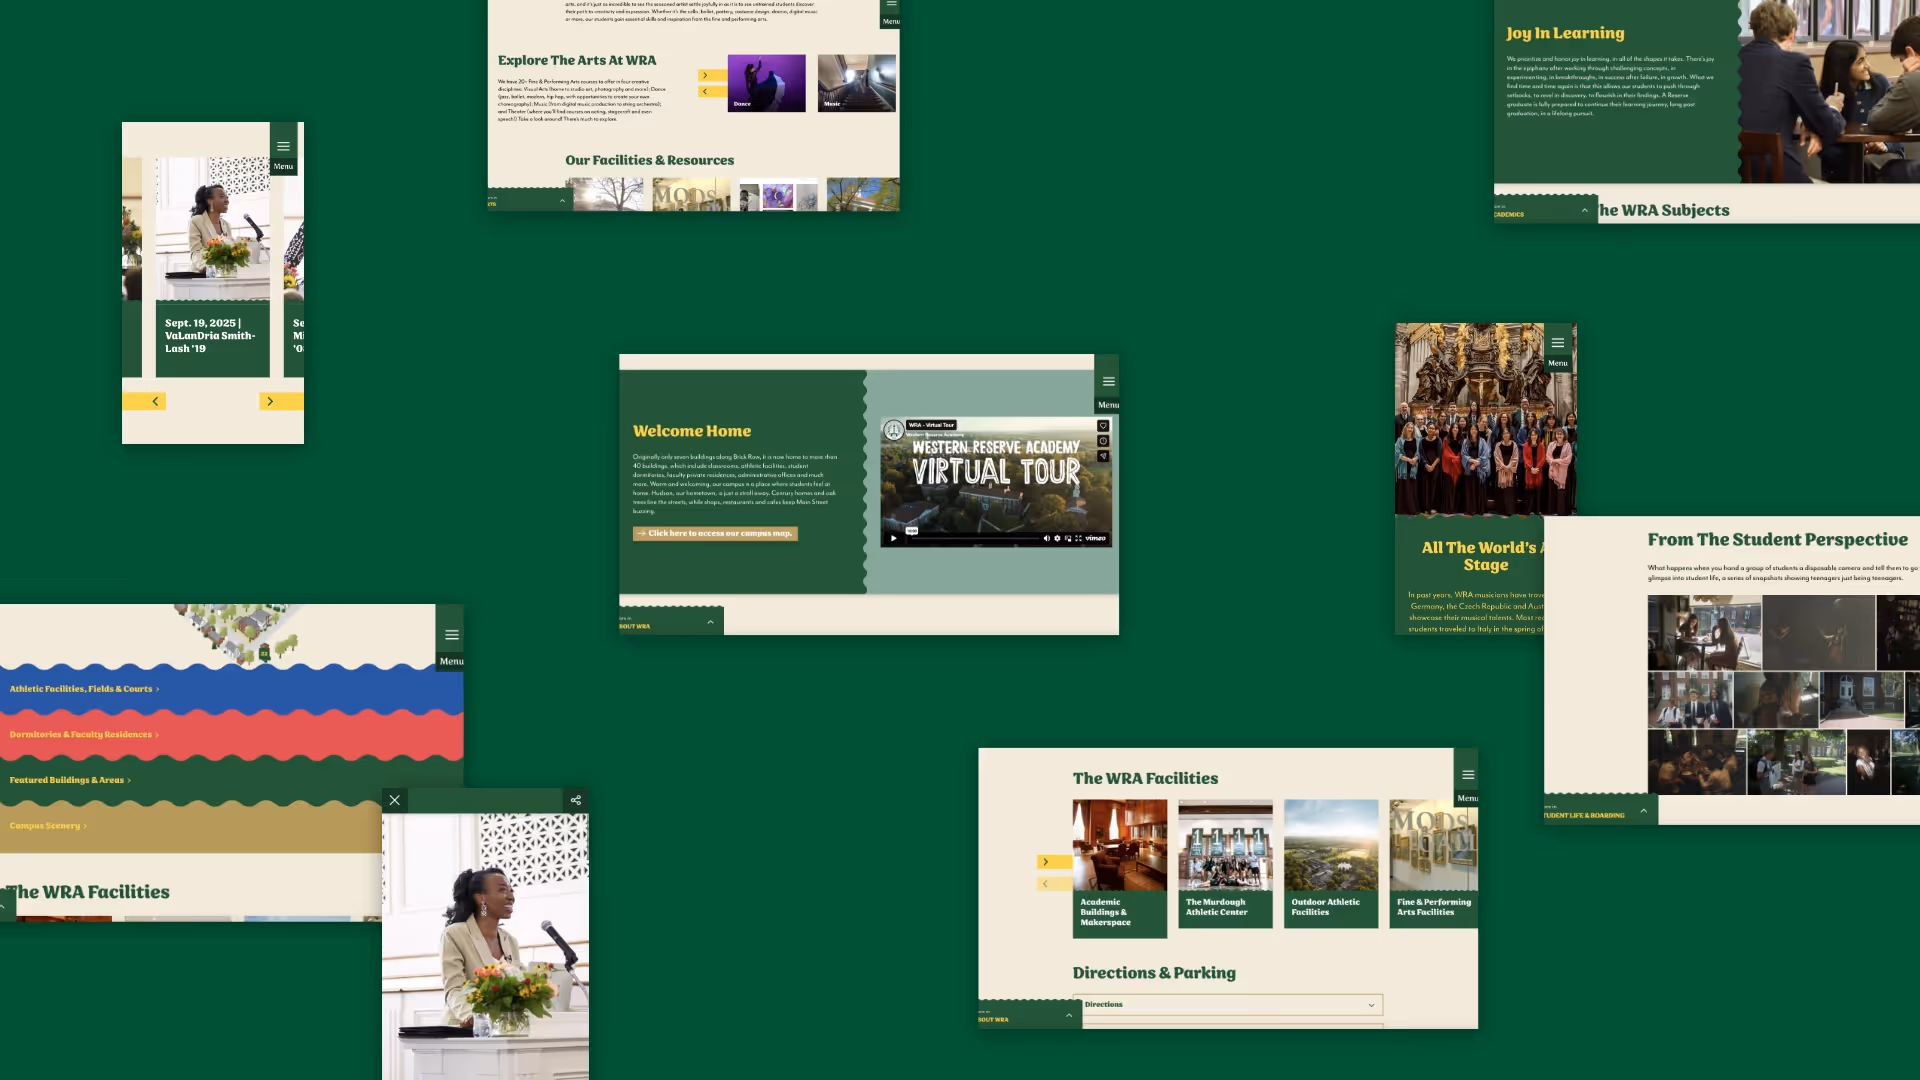Expand Student Life & Boarding bottom panel
Image resolution: width=1920 pixels, height=1080 pixels.
coord(1643,811)
